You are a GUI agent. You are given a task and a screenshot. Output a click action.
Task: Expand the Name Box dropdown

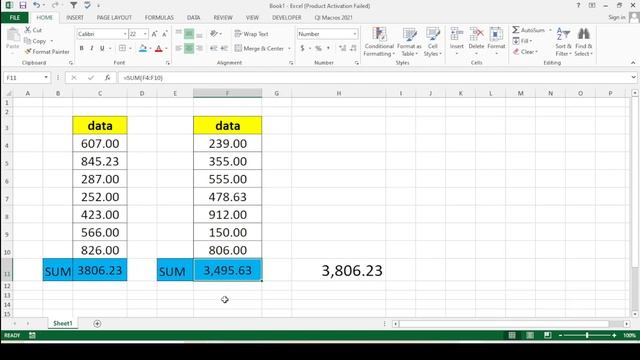(46, 78)
